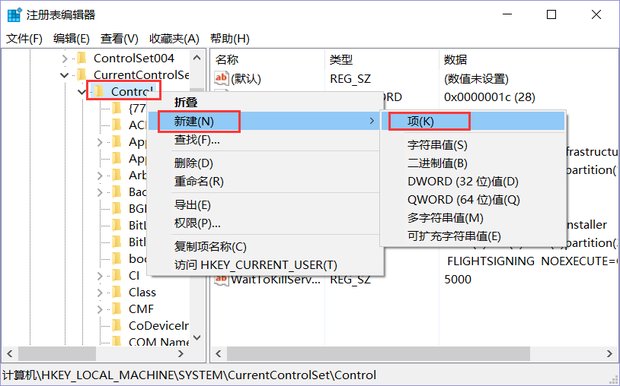Maximize the Registry Editor window
This screenshot has height=386, width=620.
point(551,15)
